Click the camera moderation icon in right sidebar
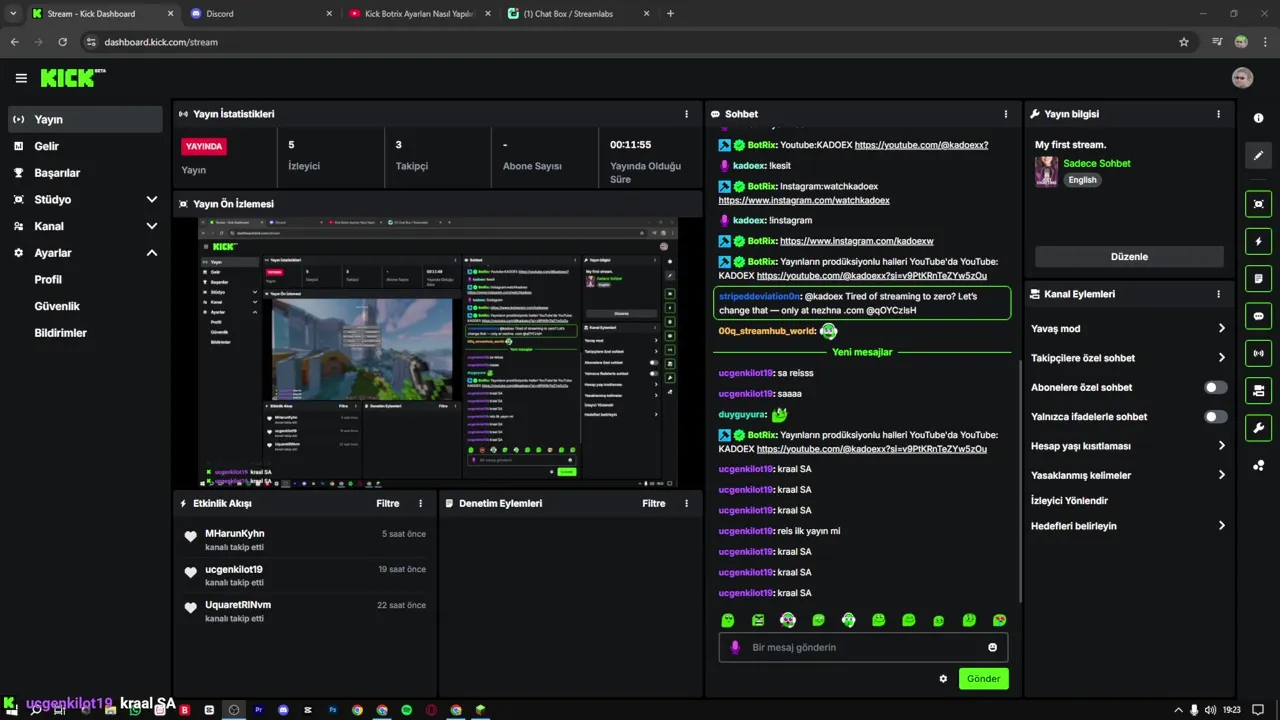The image size is (1280, 720). coord(1258,390)
